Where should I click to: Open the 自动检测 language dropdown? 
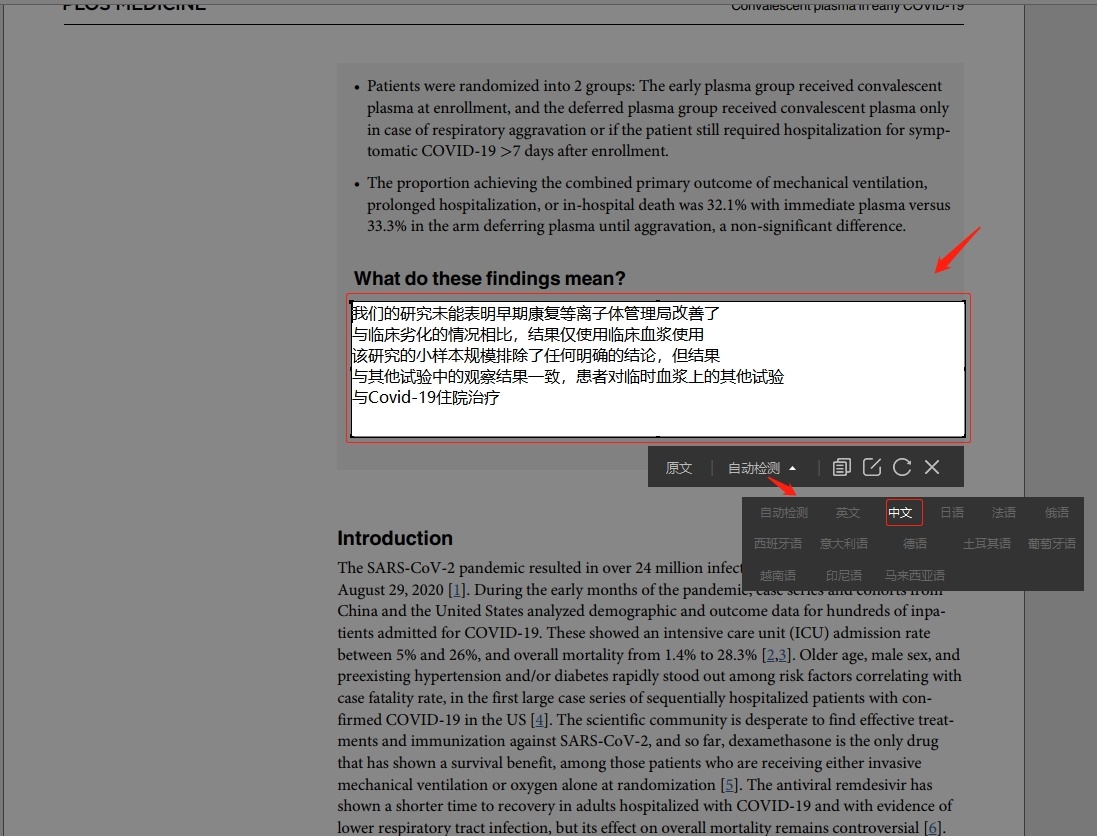[761, 468]
